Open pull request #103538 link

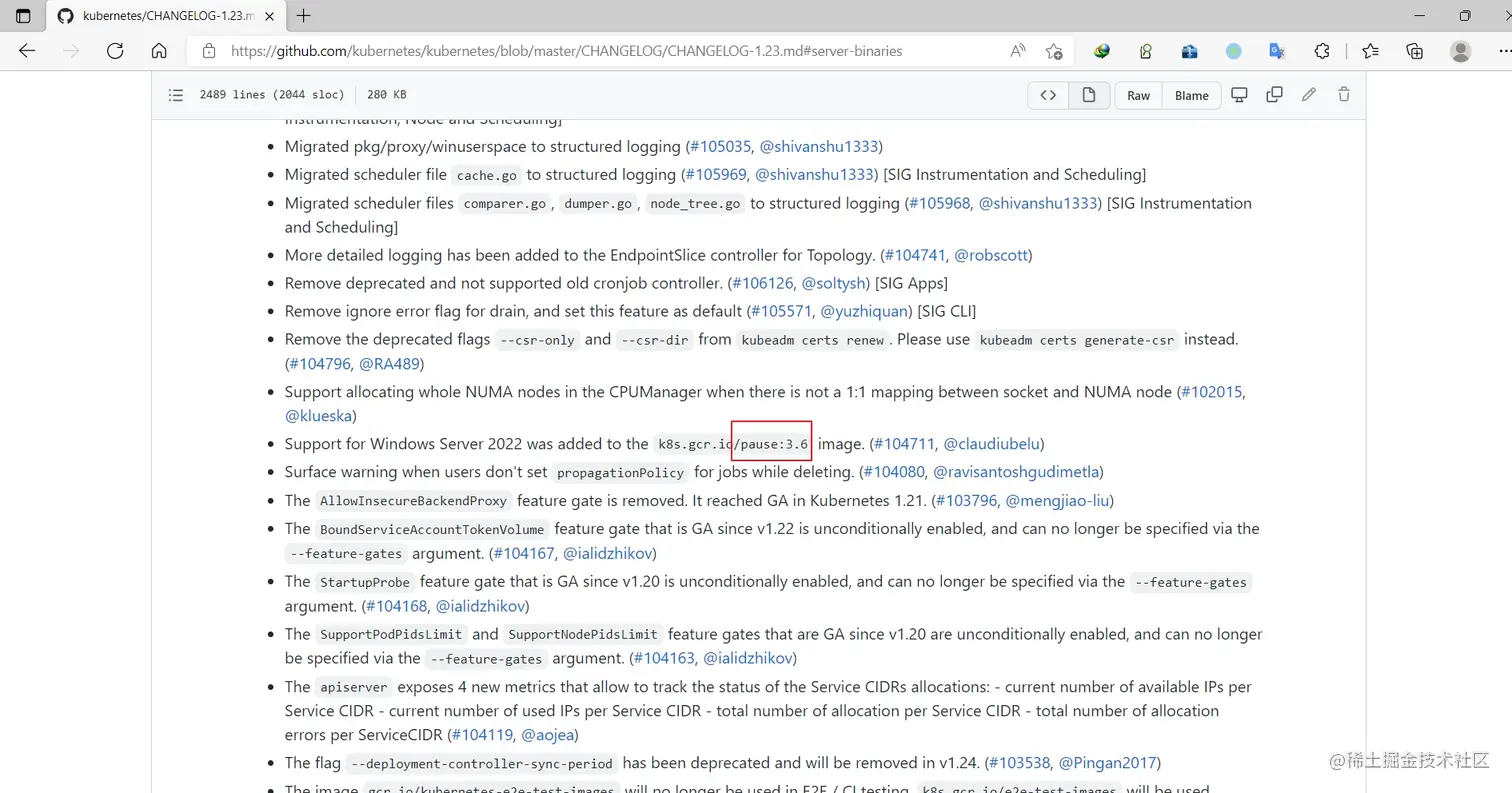1019,763
